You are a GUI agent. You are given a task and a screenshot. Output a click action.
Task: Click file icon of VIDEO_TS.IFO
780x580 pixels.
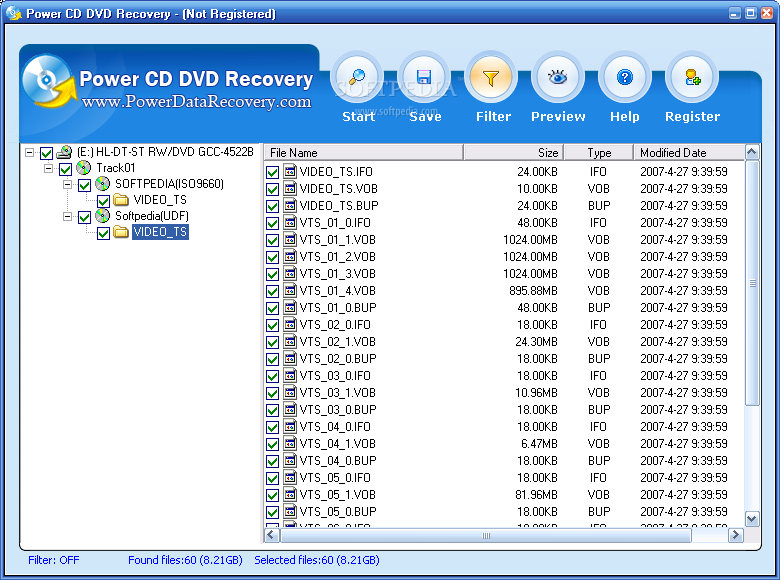pyautogui.click(x=290, y=171)
